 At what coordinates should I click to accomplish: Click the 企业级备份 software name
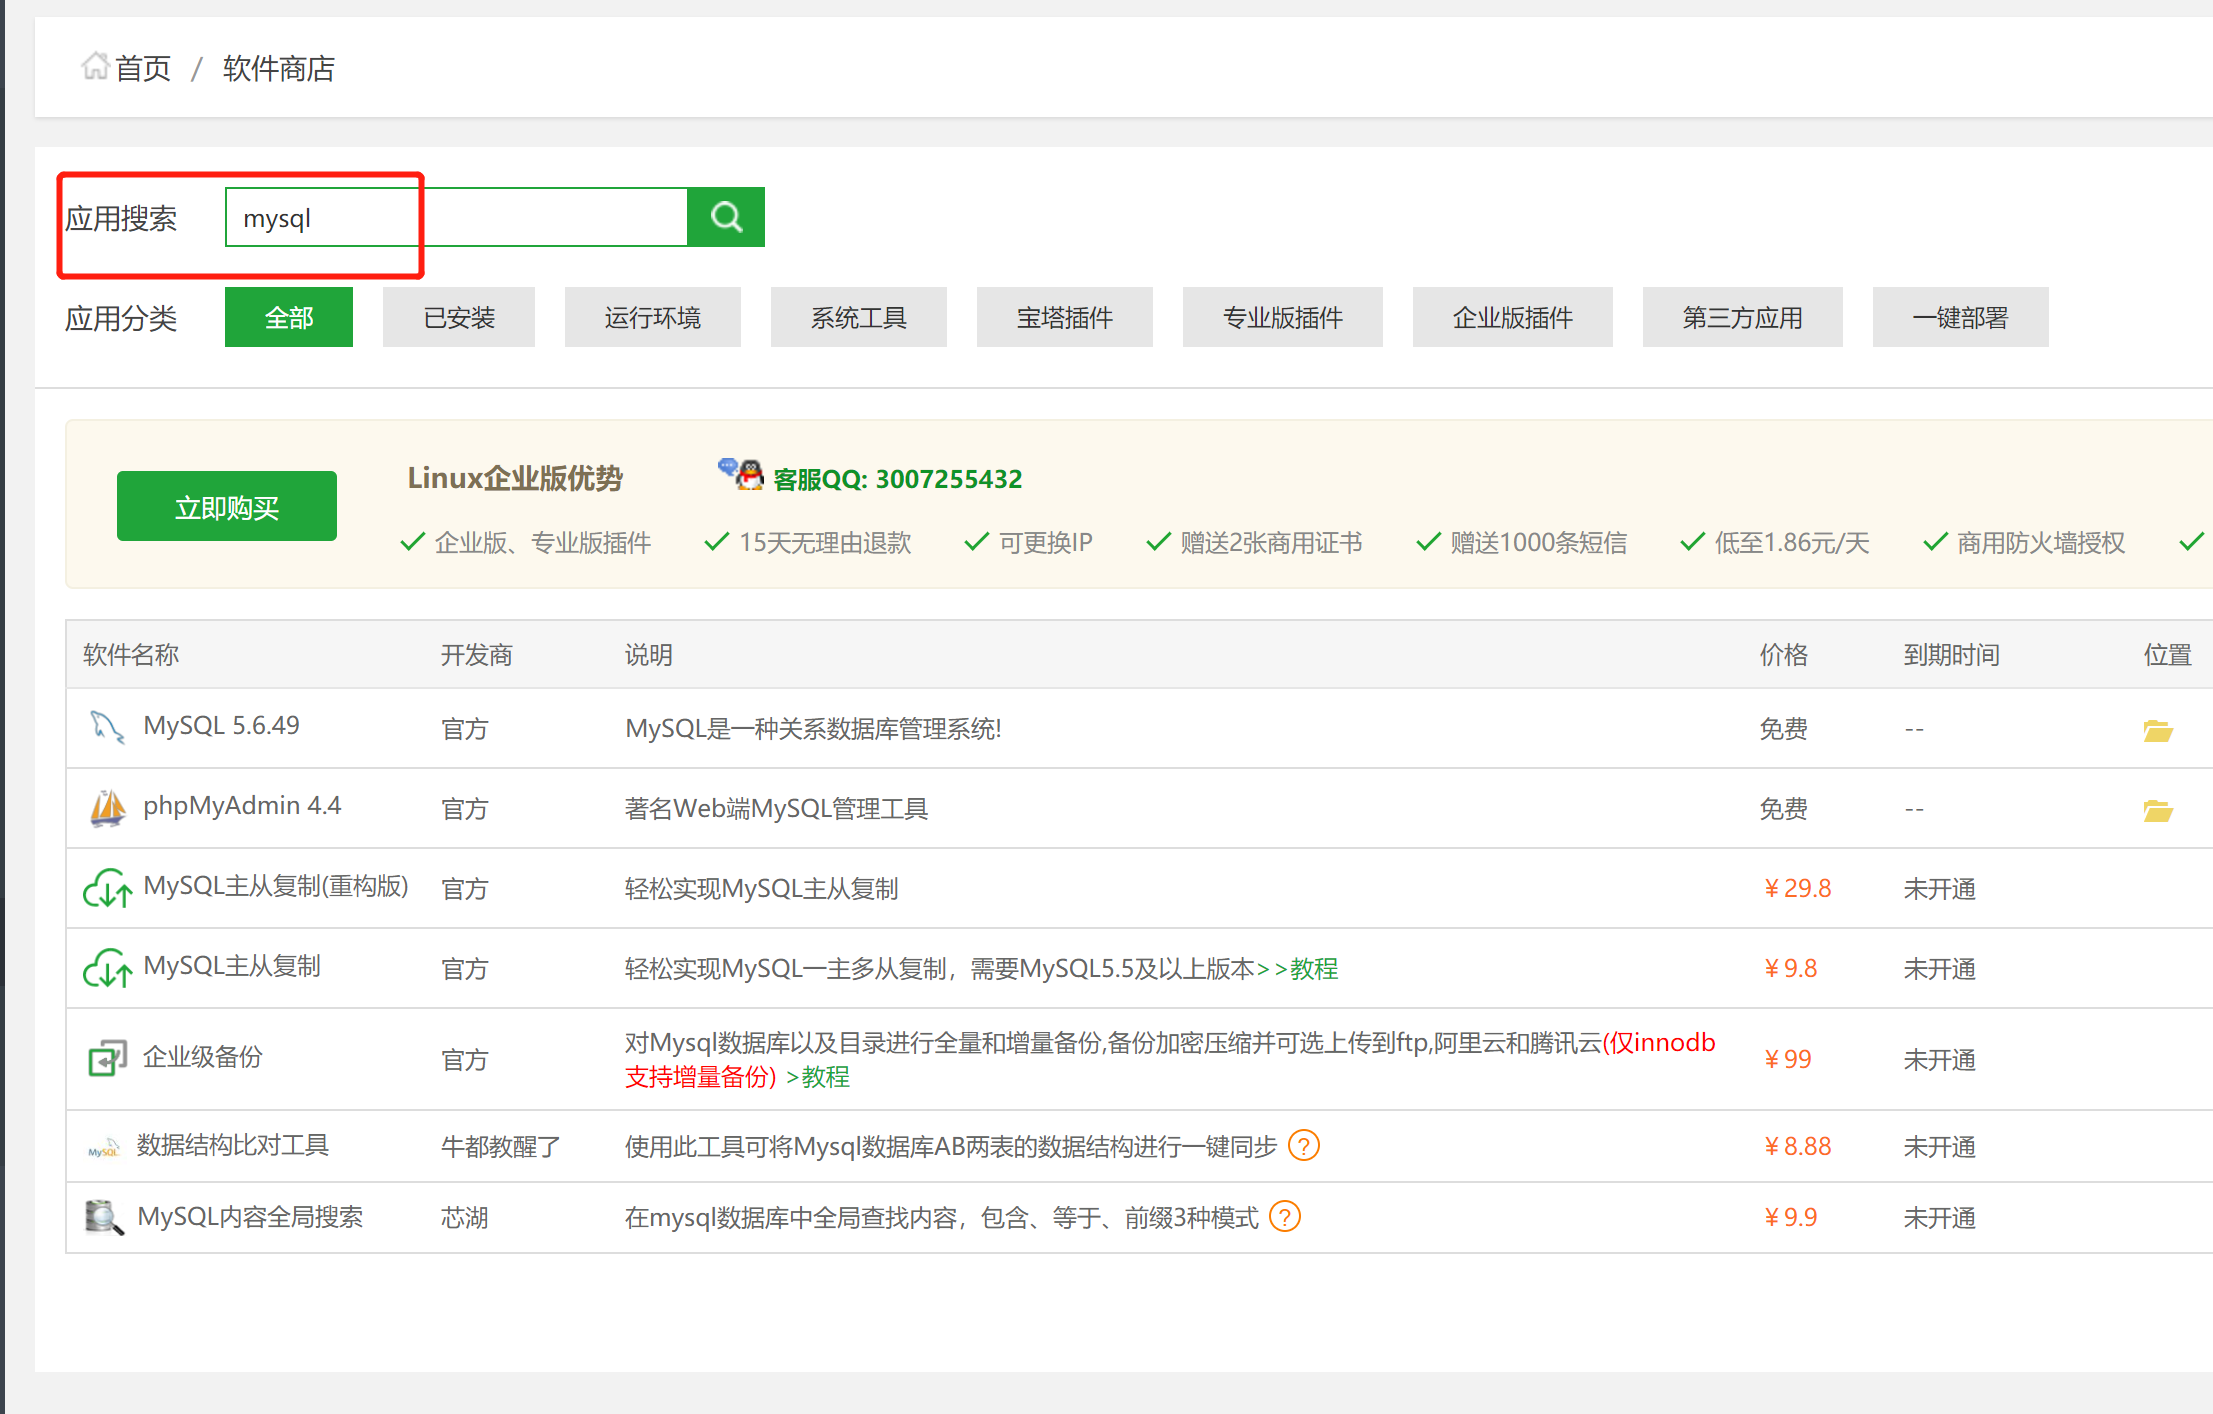(x=202, y=1057)
